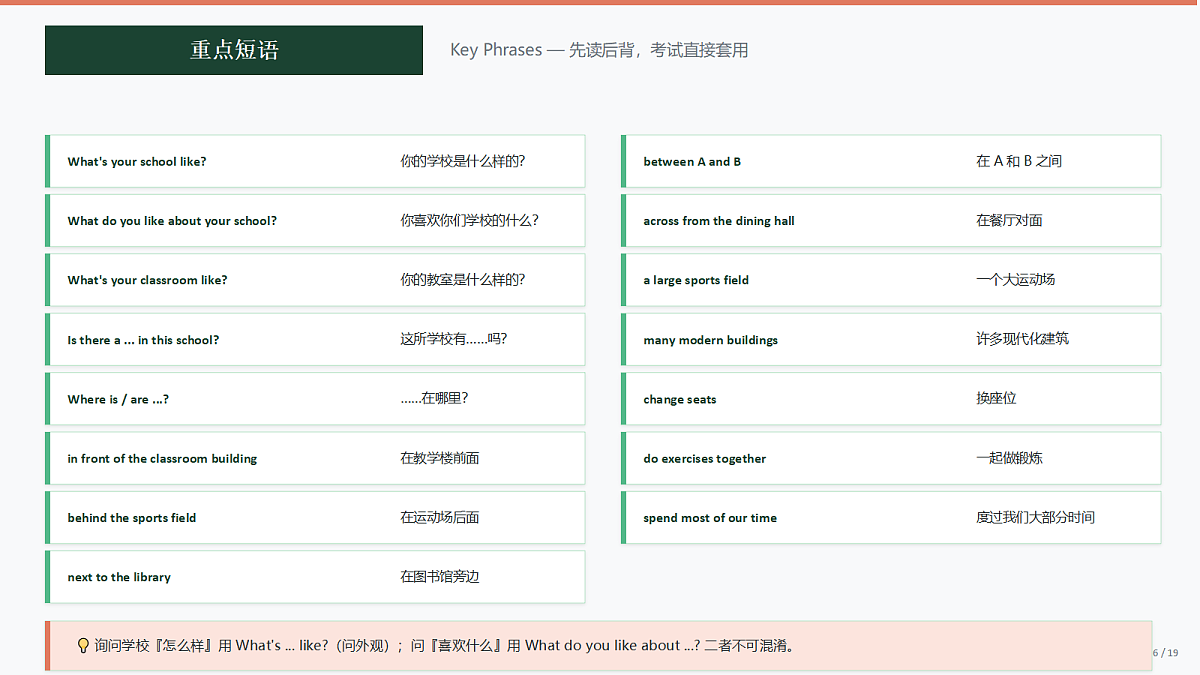Viewport: 1200px width, 675px height.
Task: Select translation ……在哪里?
Action: click(x=434, y=398)
